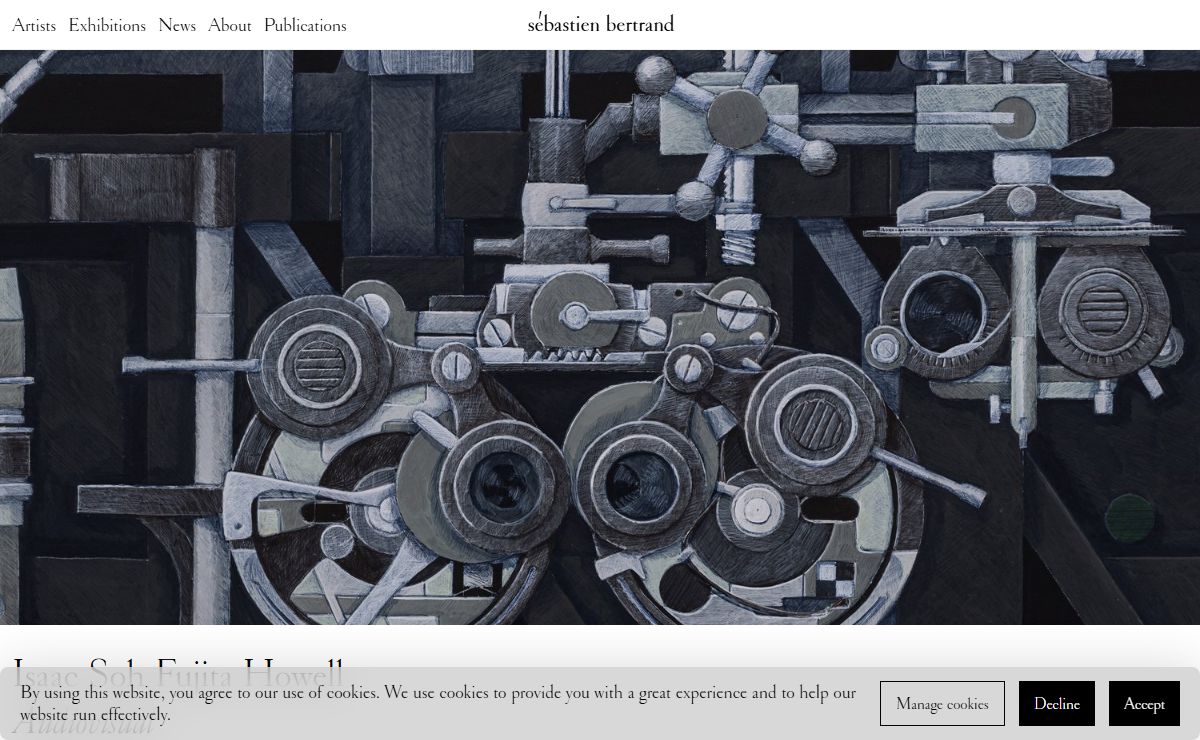Viewport: 1200px width, 740px height.
Task: Click the cookie notice text
Action: click(x=438, y=703)
